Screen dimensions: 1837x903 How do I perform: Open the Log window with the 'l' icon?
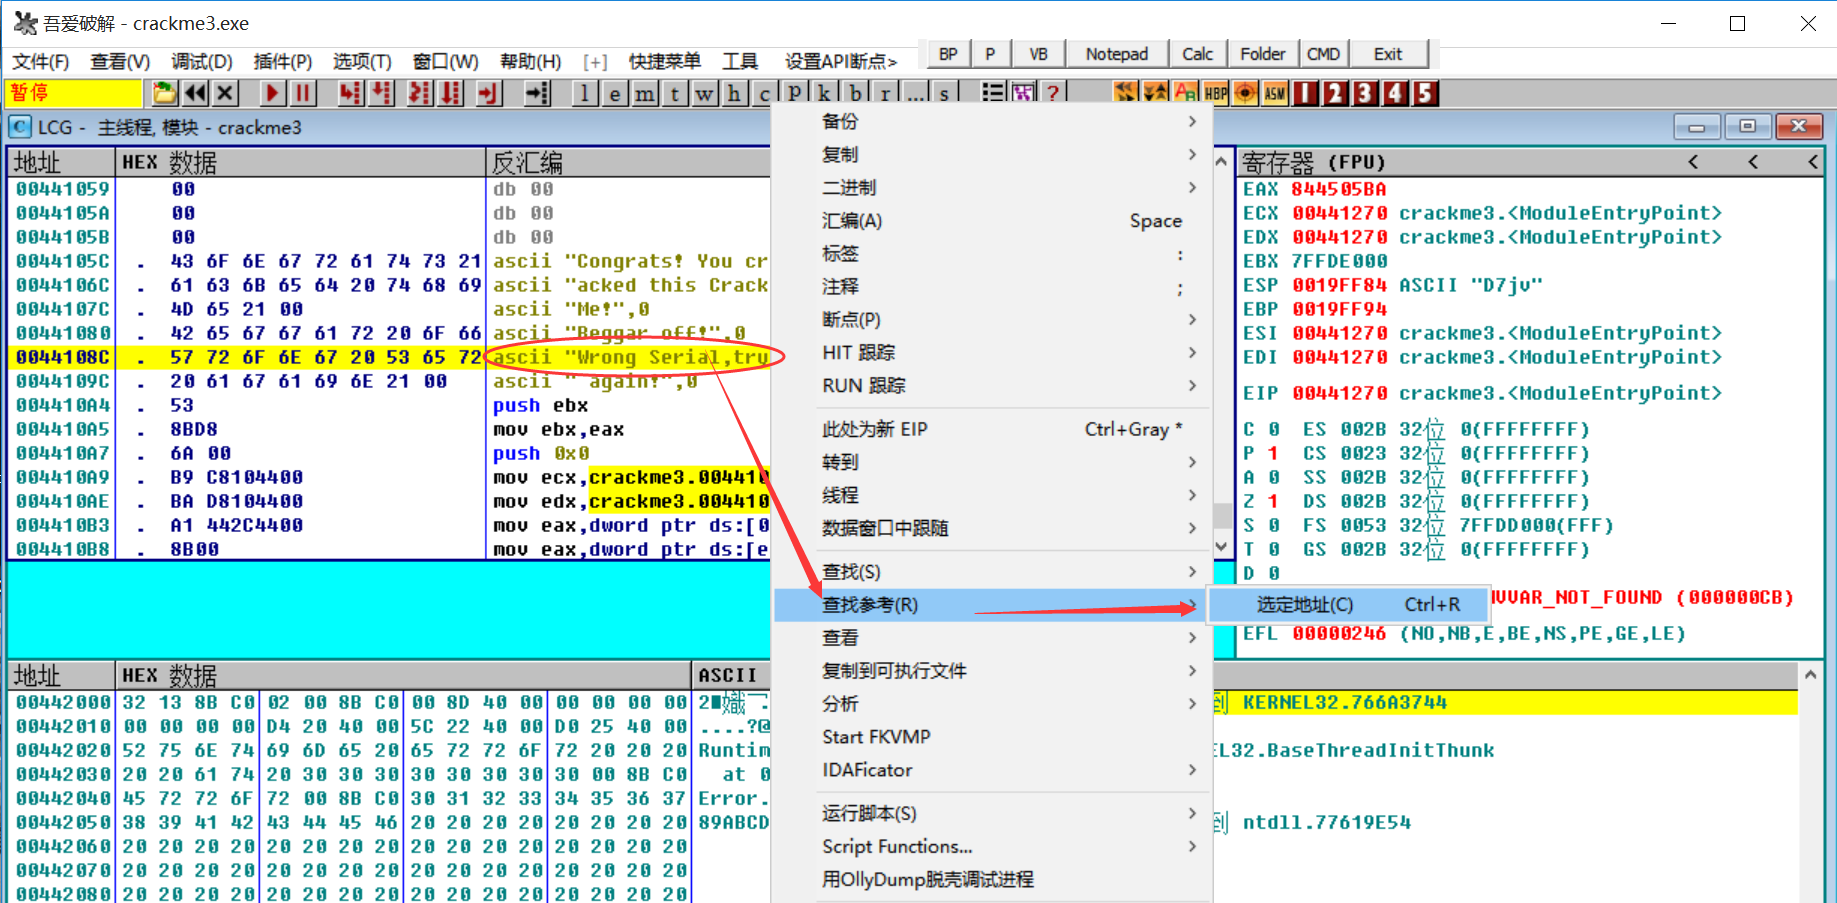585,93
